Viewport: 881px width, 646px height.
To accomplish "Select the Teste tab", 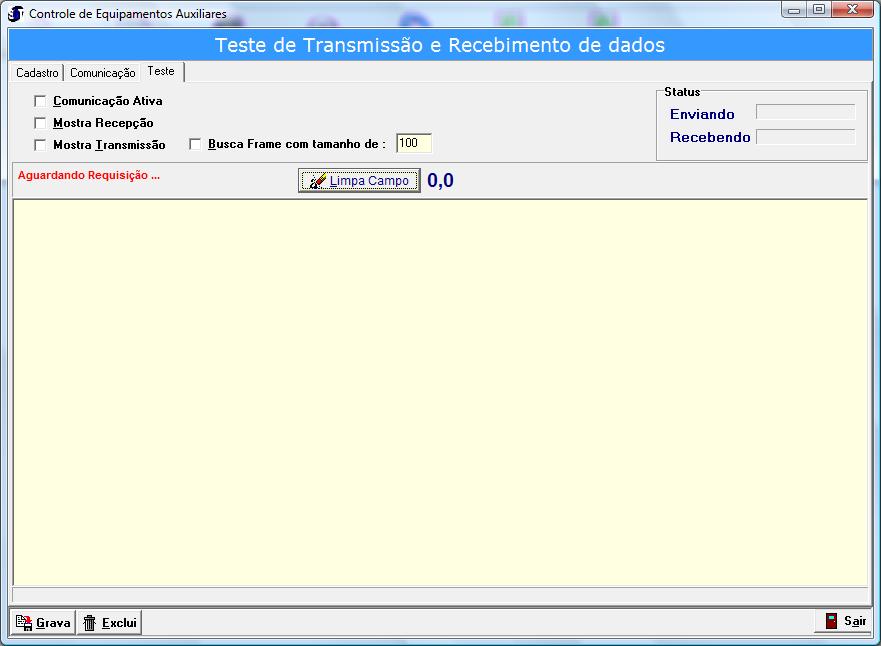I will click(161, 72).
